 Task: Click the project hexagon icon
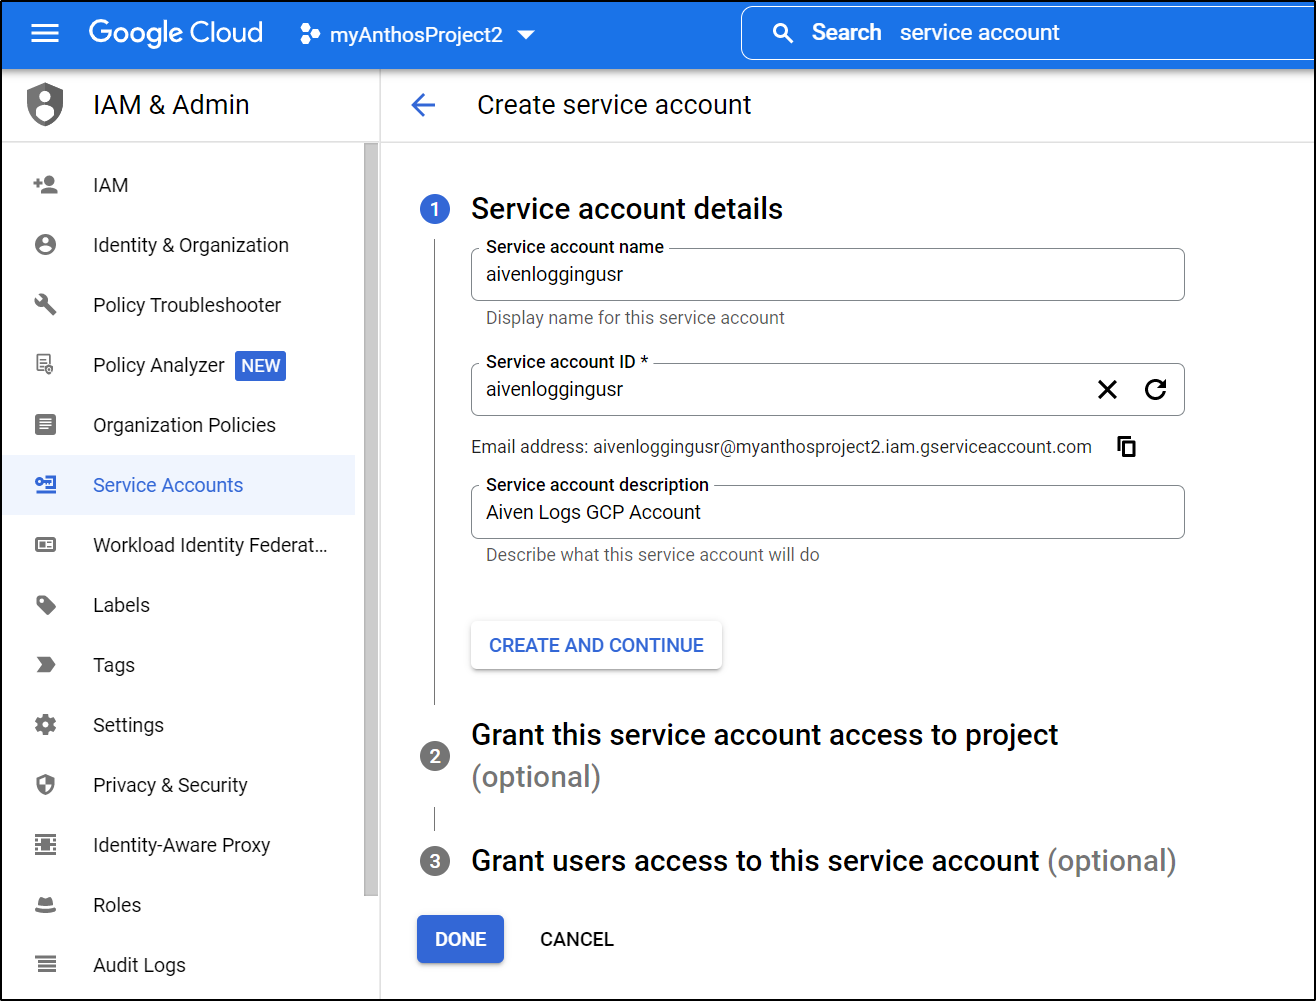pyautogui.click(x=310, y=35)
